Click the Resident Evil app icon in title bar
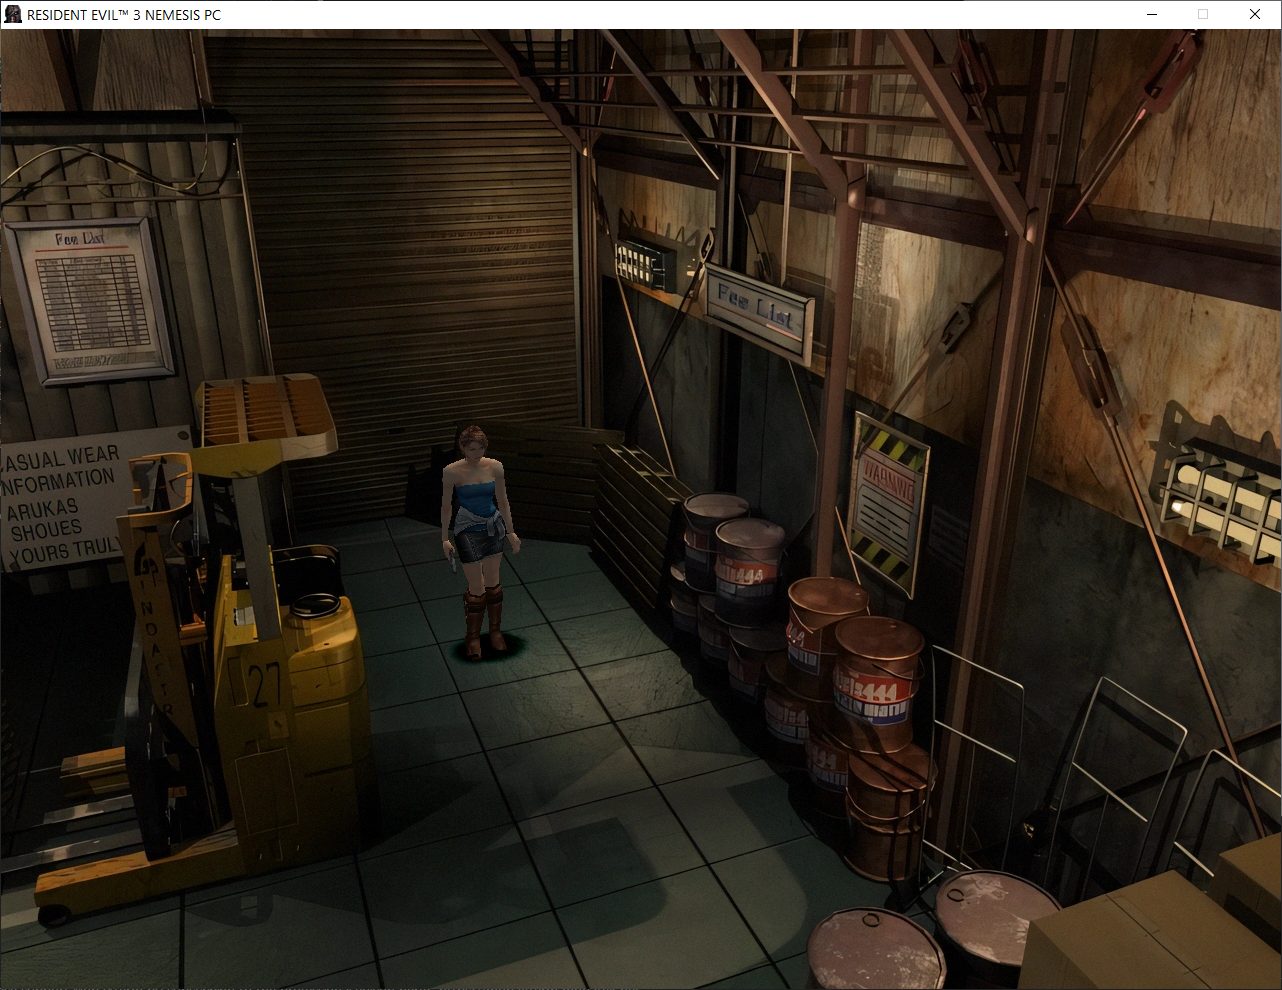 13,14
